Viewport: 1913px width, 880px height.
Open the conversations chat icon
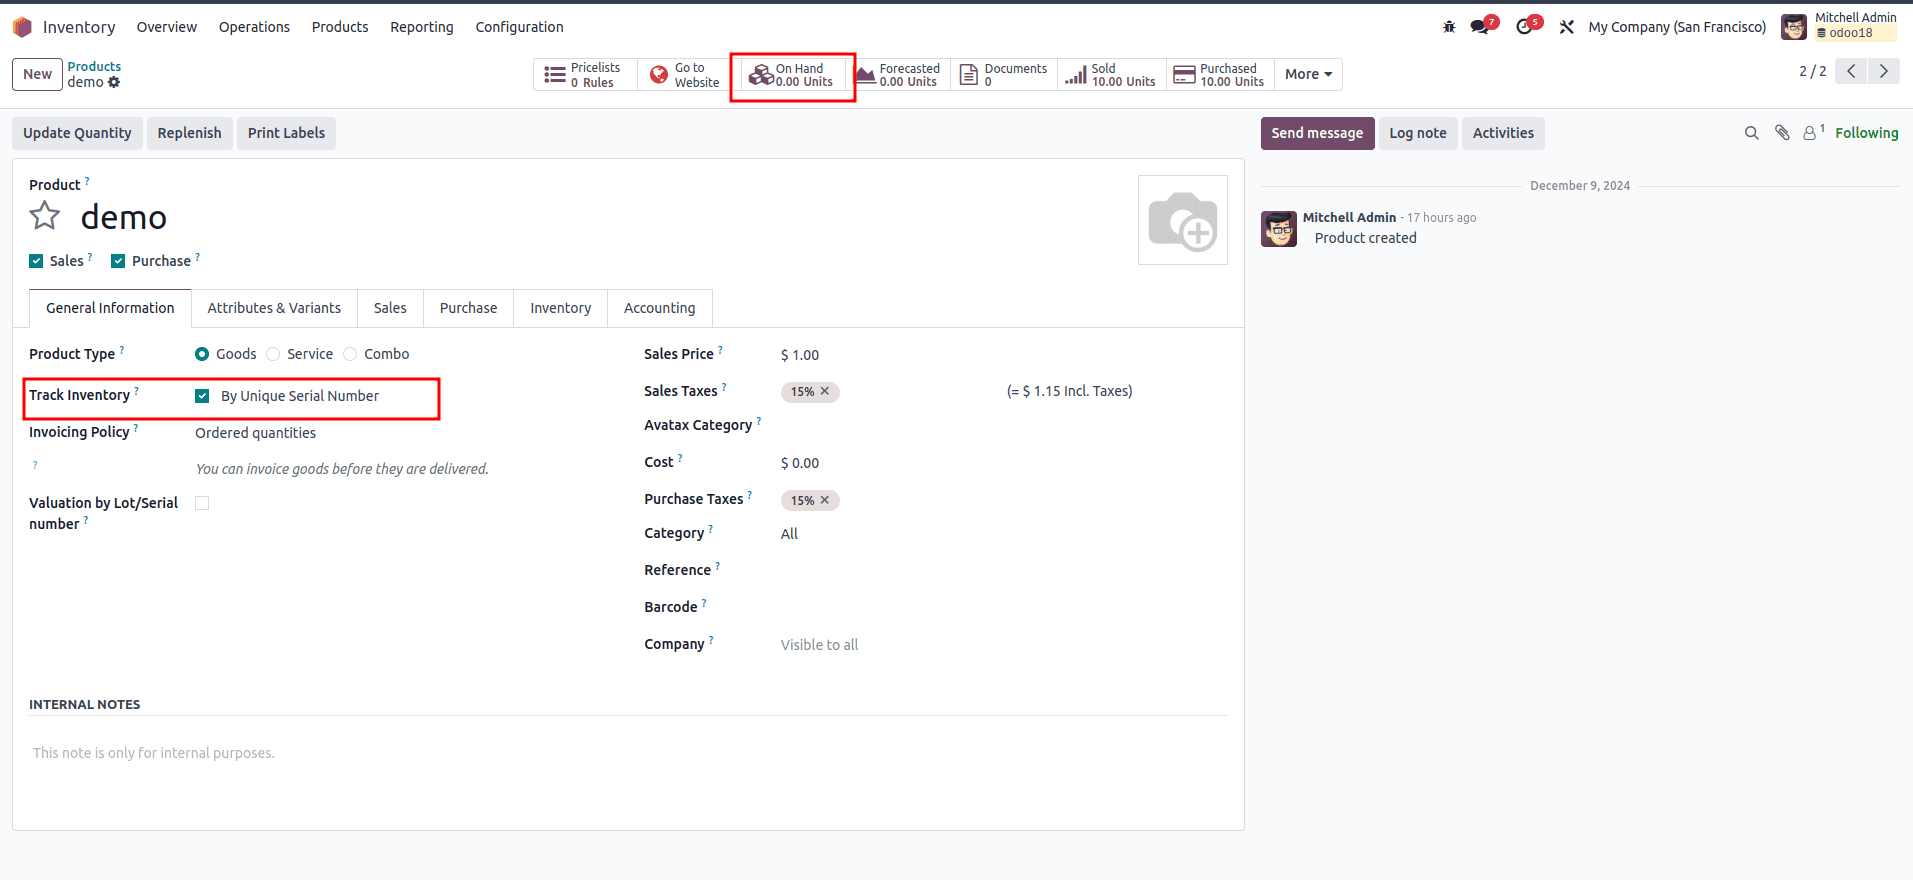(1481, 27)
